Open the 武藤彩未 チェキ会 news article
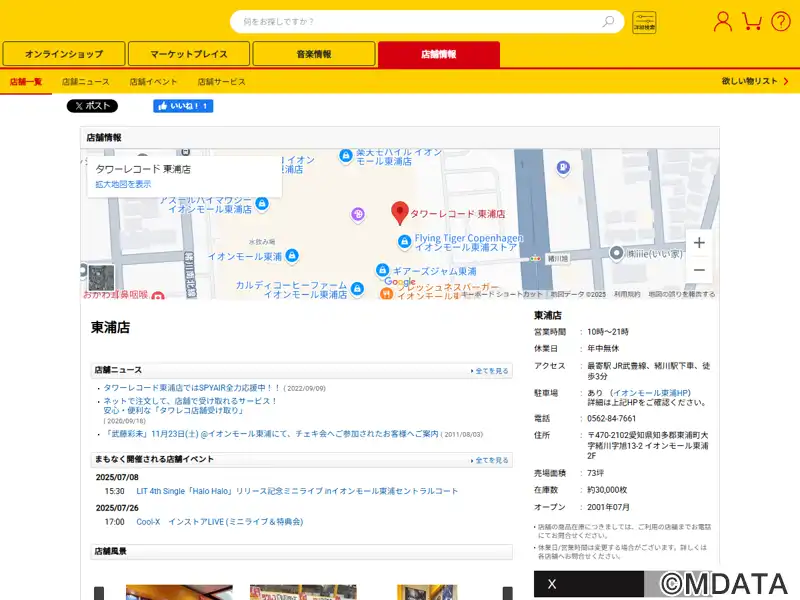800x600 pixels. (x=271, y=434)
